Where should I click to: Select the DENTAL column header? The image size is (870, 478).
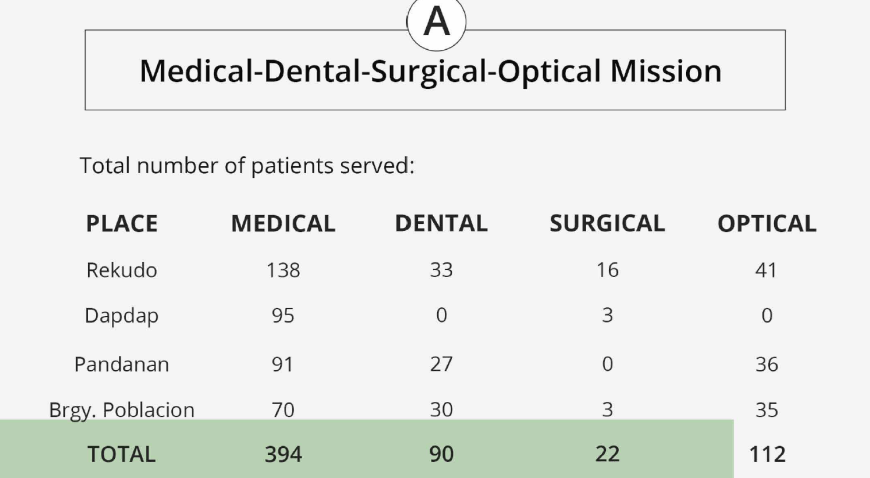(441, 224)
